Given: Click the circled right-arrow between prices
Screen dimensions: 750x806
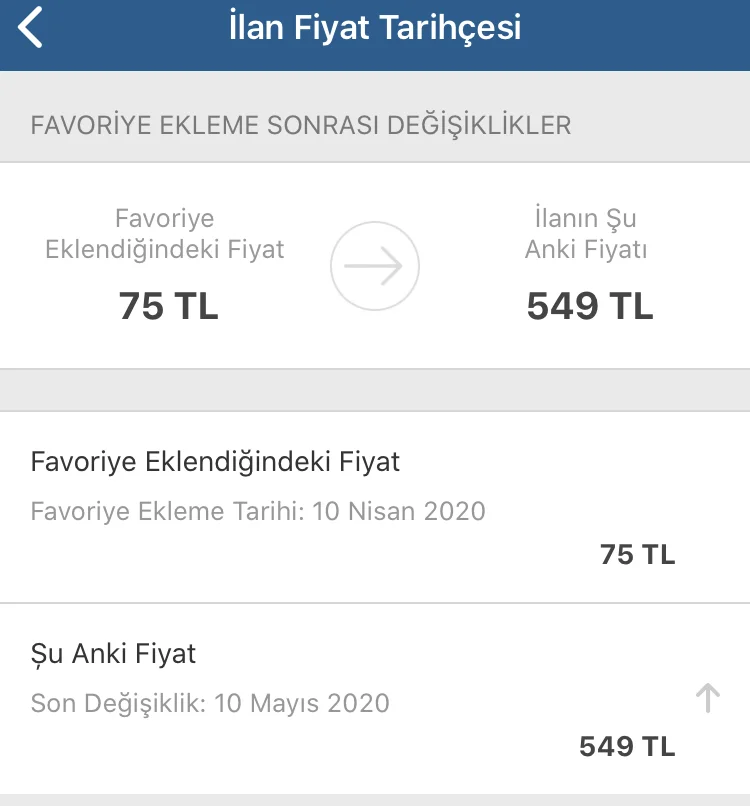Looking at the screenshot, I should (374, 266).
